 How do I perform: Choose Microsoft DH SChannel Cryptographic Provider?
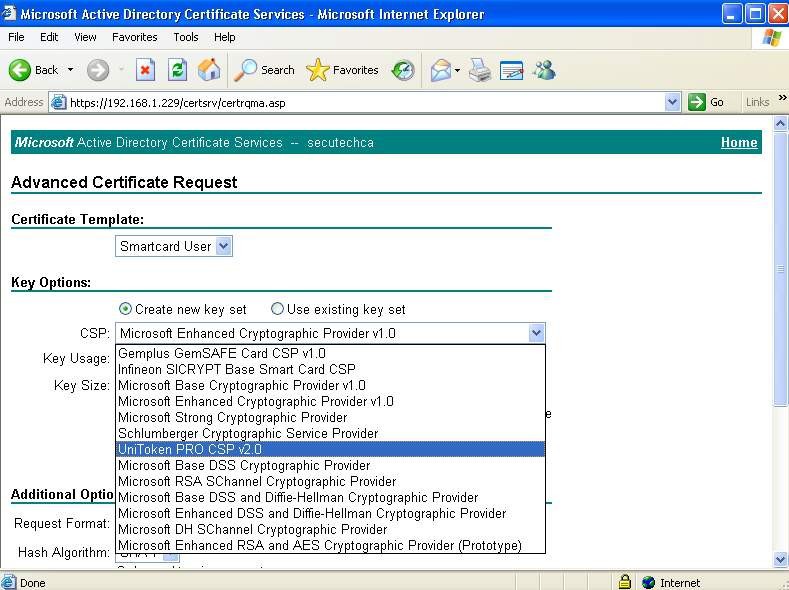(x=330, y=529)
